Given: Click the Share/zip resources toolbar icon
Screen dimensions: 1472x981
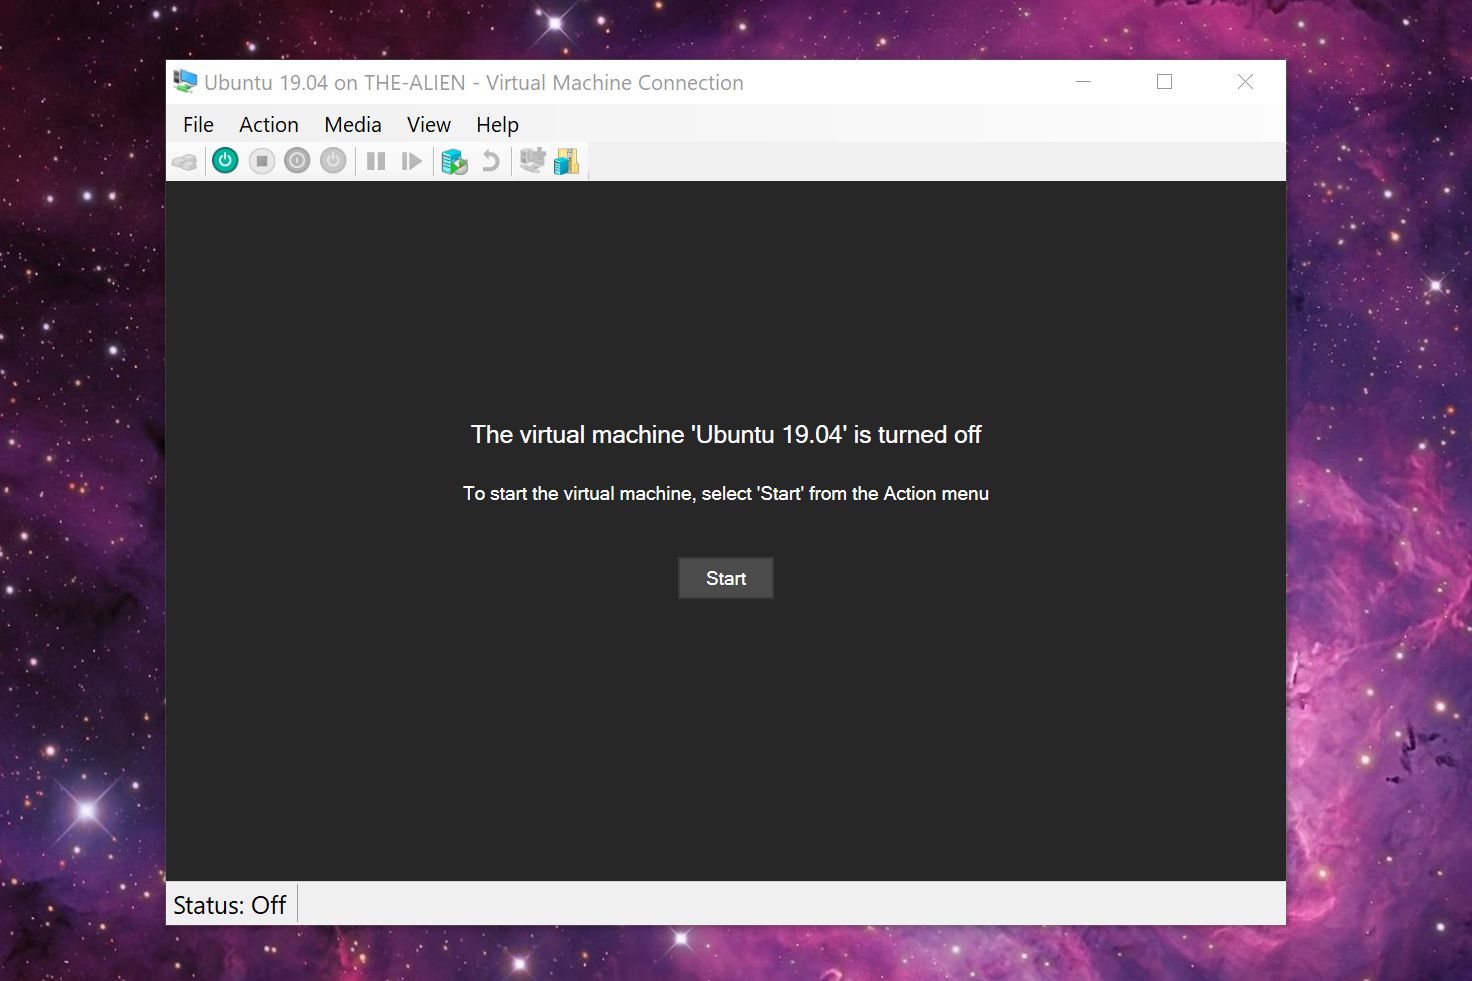Looking at the screenshot, I should click(x=567, y=161).
